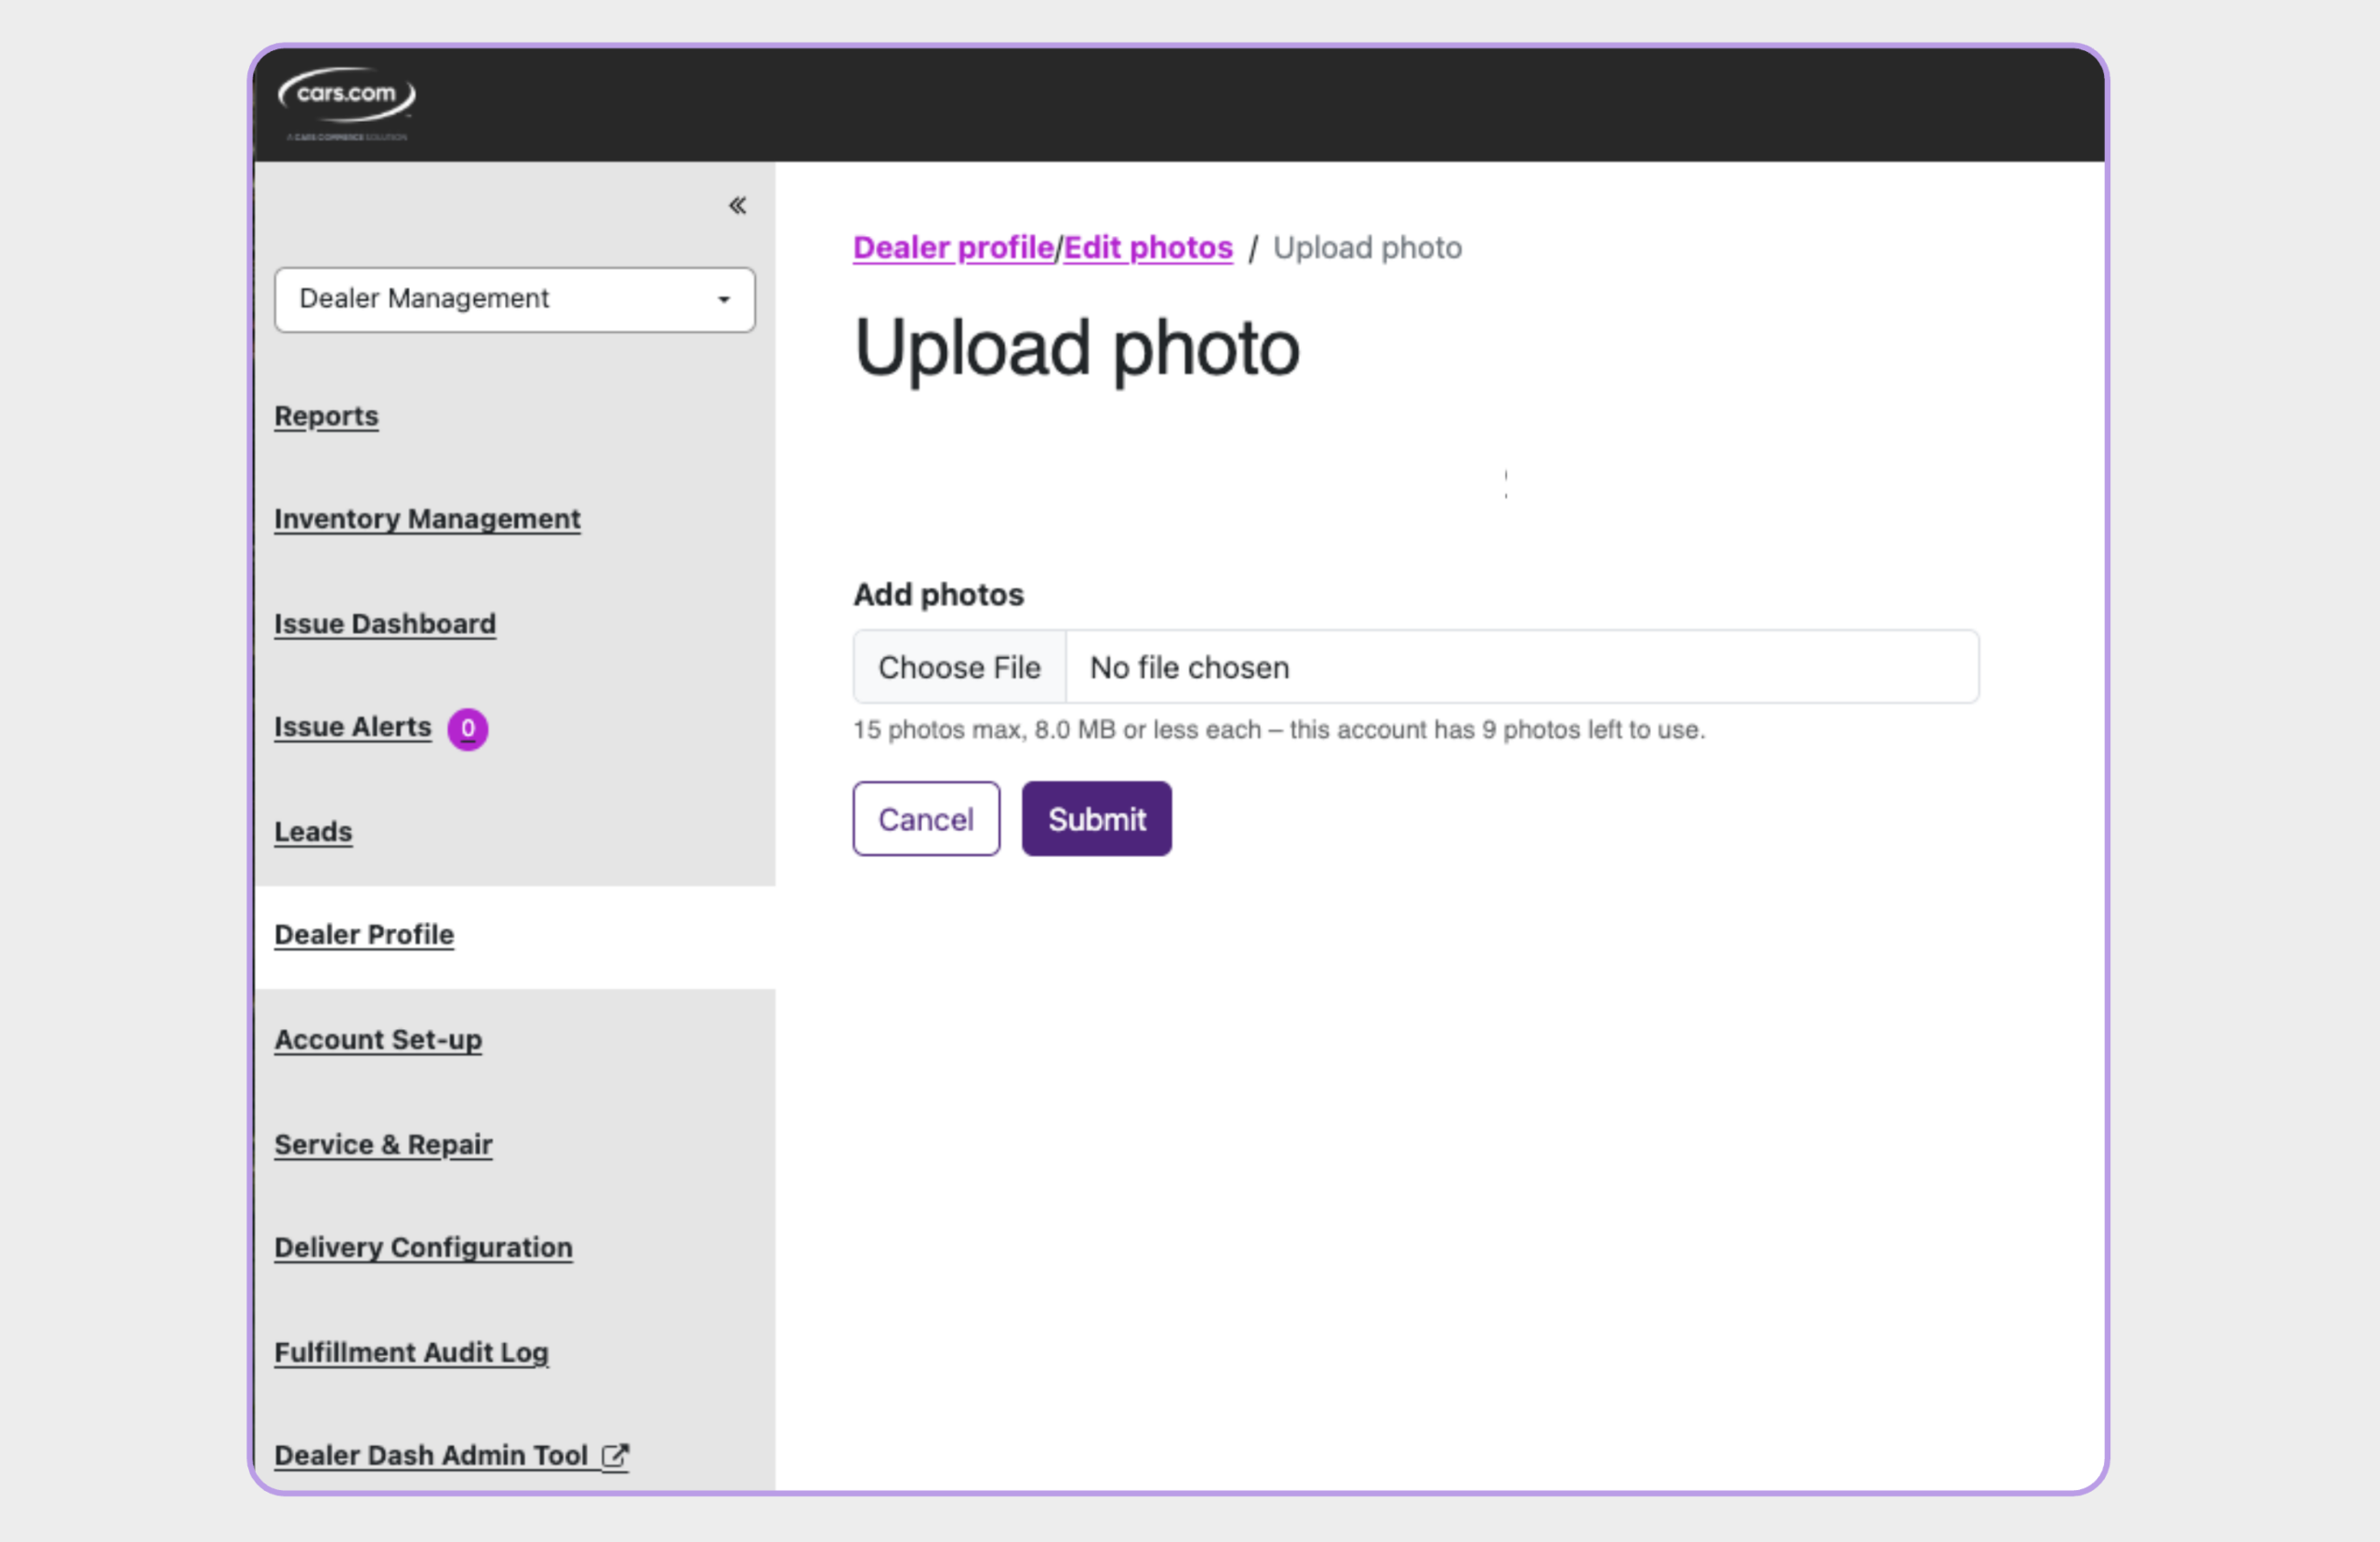Open Reports in the sidebar
The height and width of the screenshot is (1542, 2380).
coord(326,416)
